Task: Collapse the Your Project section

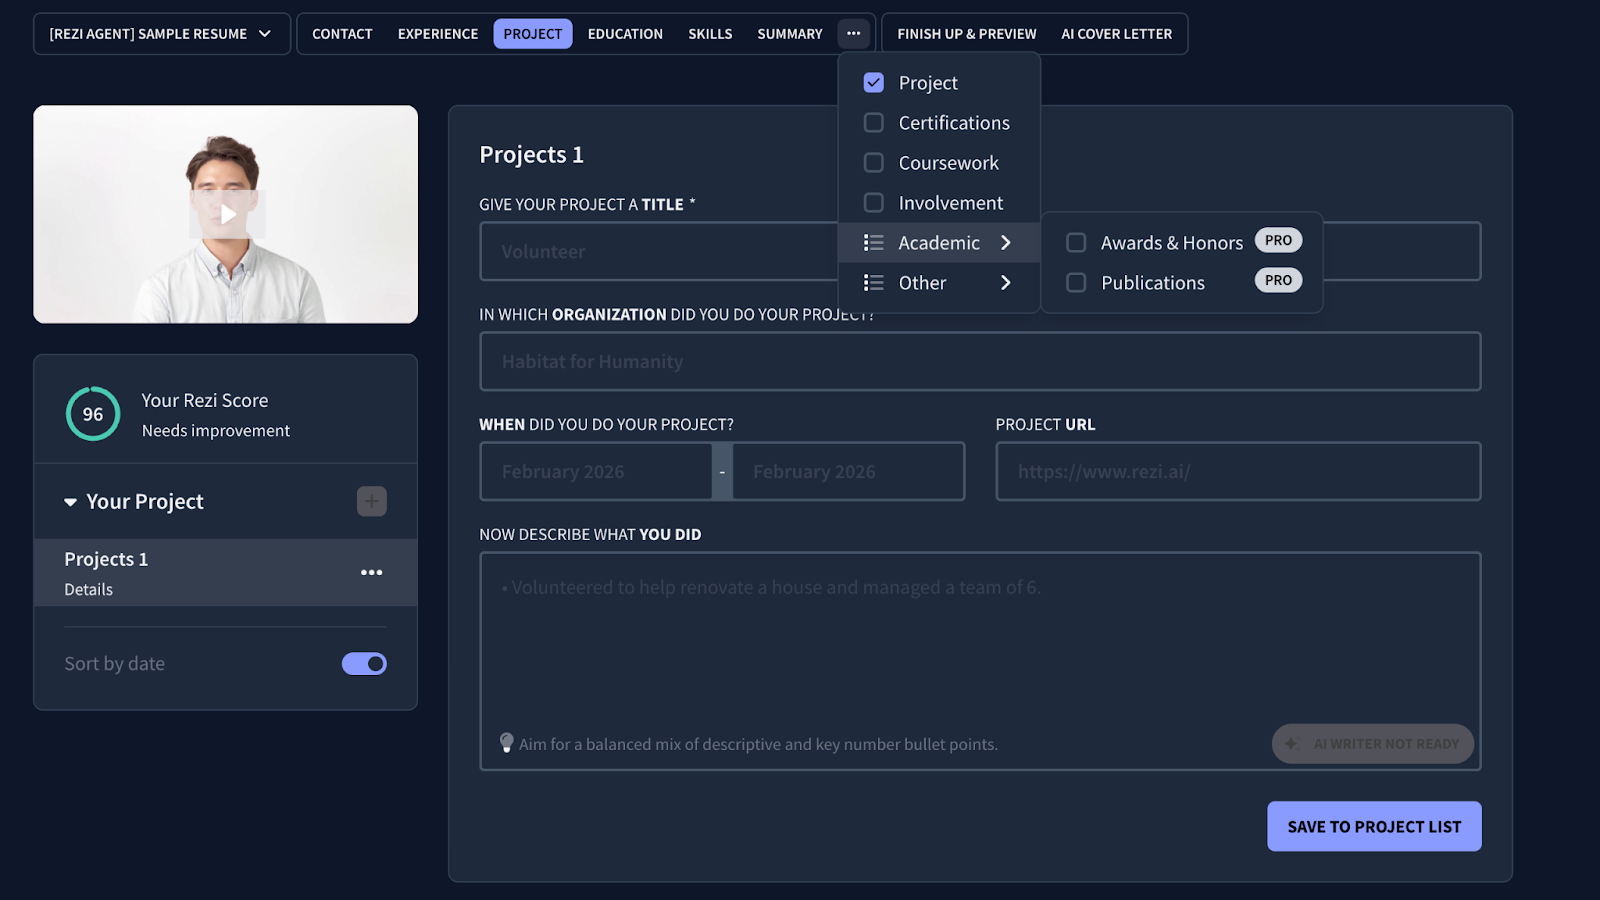Action: click(70, 502)
